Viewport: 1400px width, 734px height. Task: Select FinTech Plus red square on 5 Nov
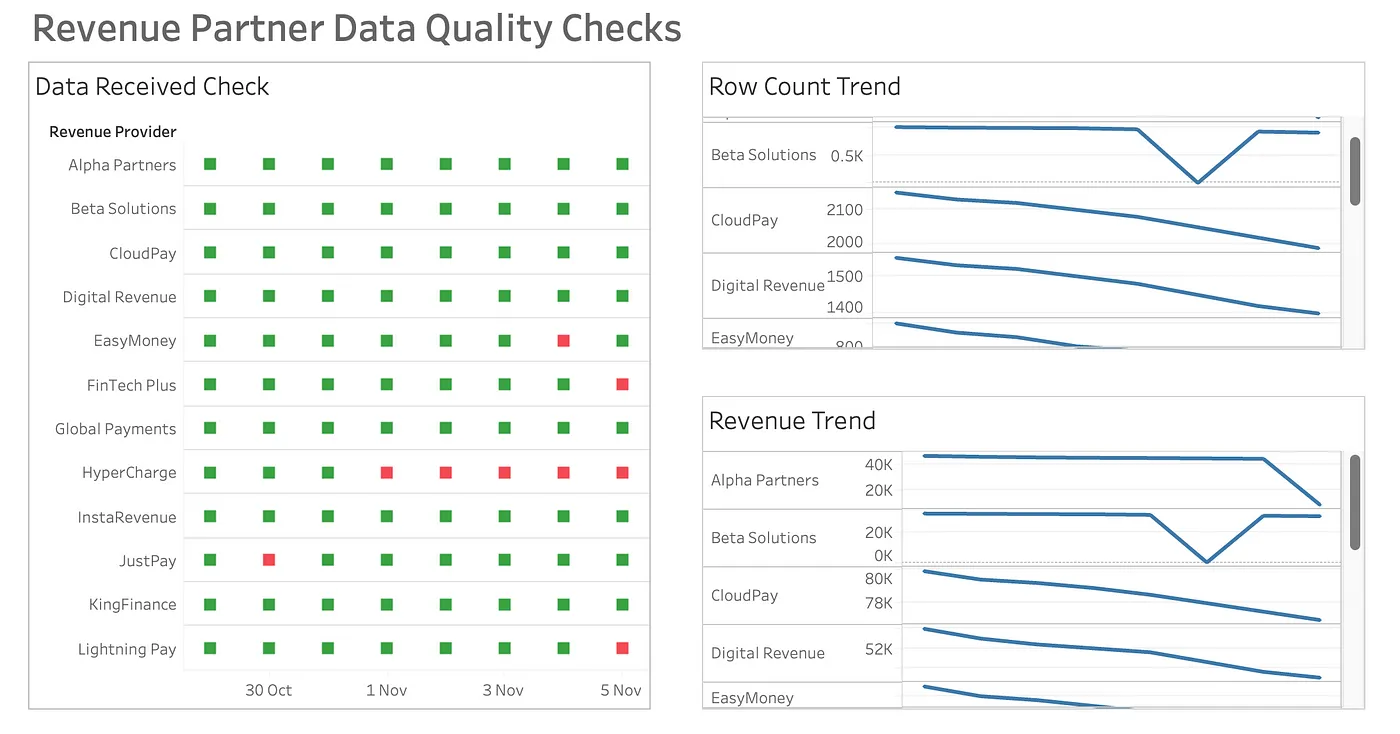click(x=622, y=384)
